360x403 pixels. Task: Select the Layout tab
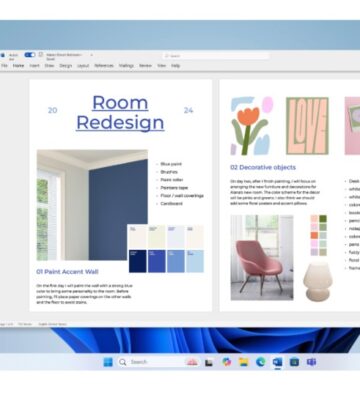pyautogui.click(x=83, y=66)
